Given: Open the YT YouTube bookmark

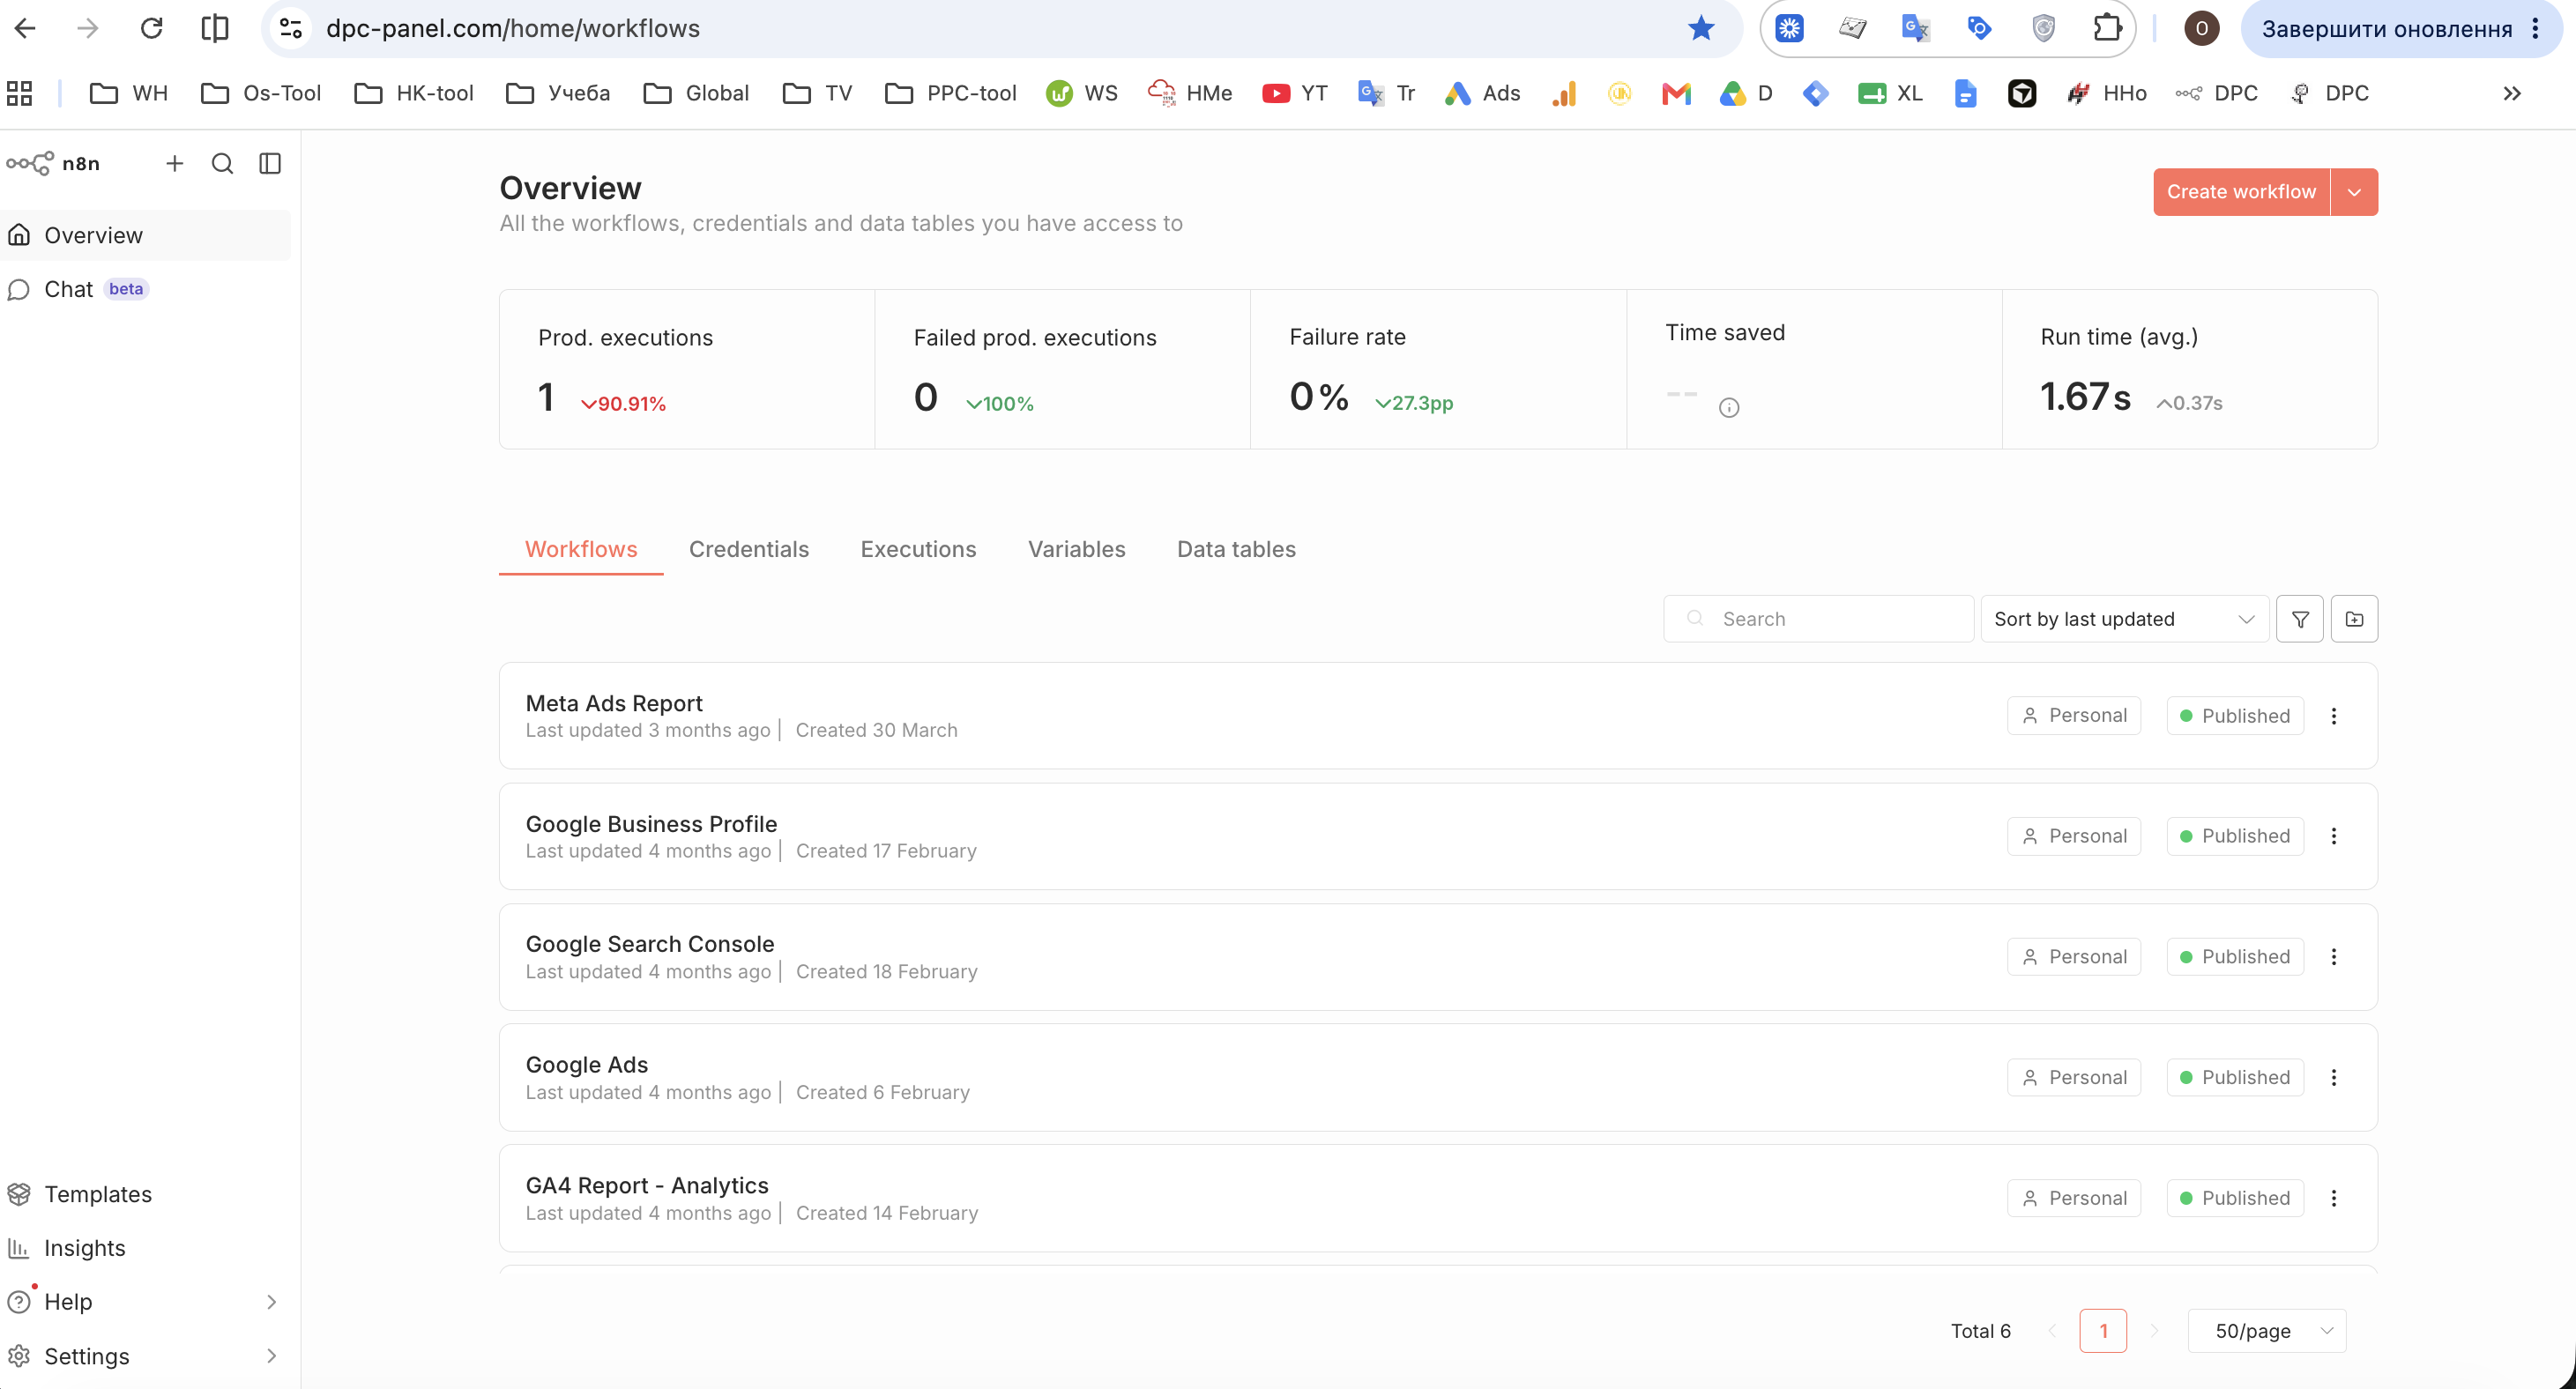Looking at the screenshot, I should (1295, 93).
